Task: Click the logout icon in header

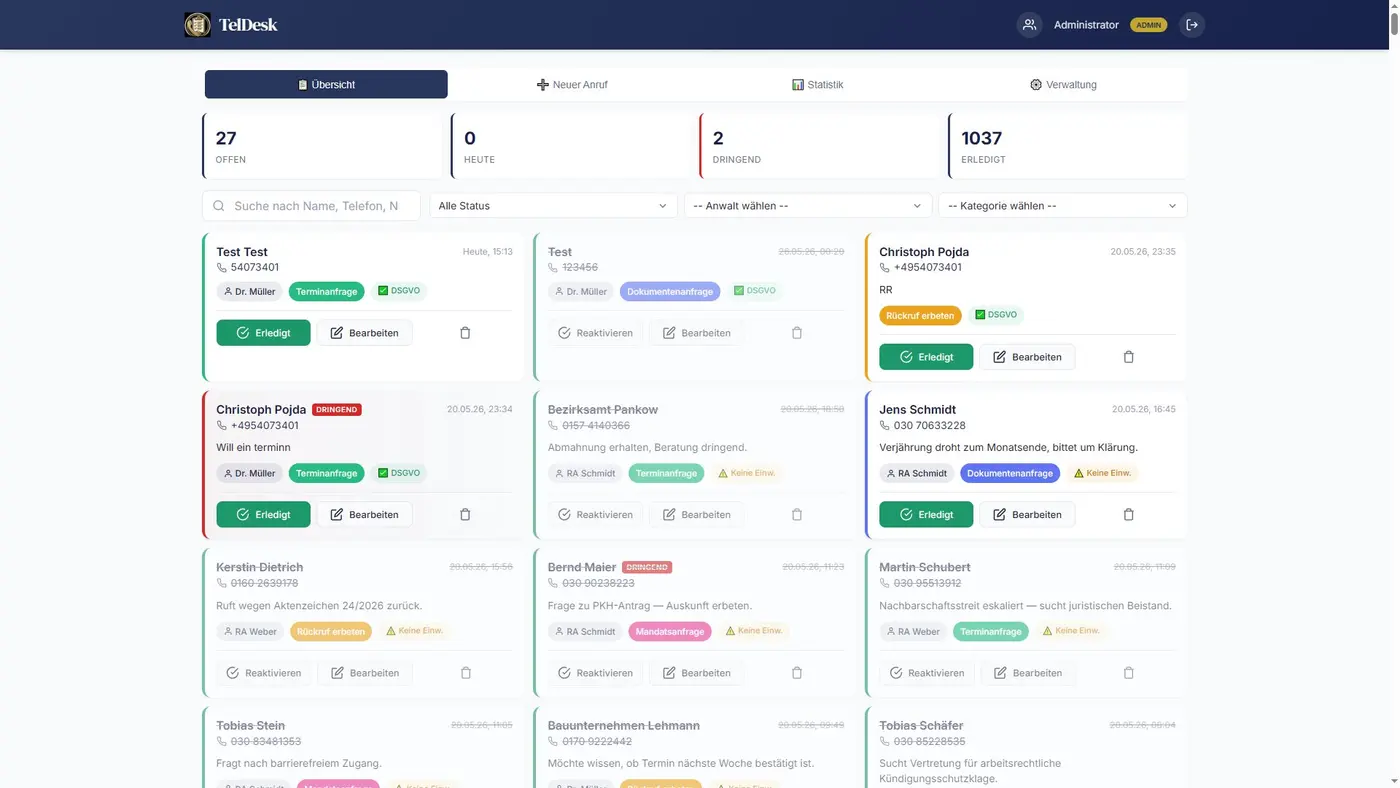Action: (x=1191, y=25)
